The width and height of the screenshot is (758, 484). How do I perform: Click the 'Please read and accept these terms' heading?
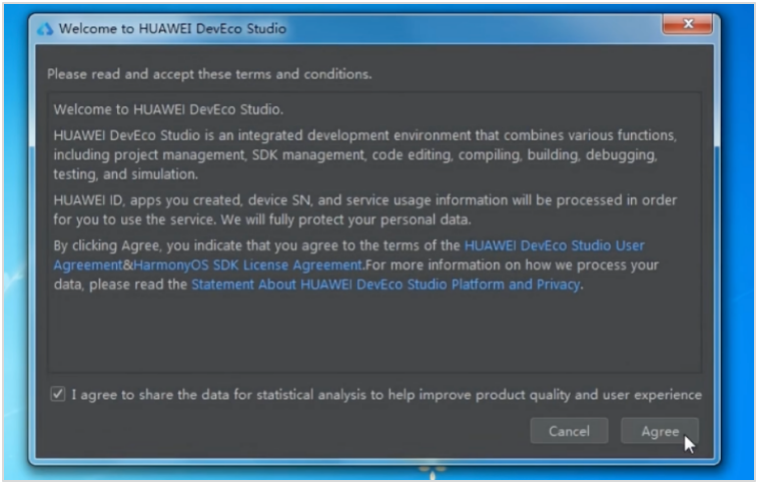tap(210, 74)
